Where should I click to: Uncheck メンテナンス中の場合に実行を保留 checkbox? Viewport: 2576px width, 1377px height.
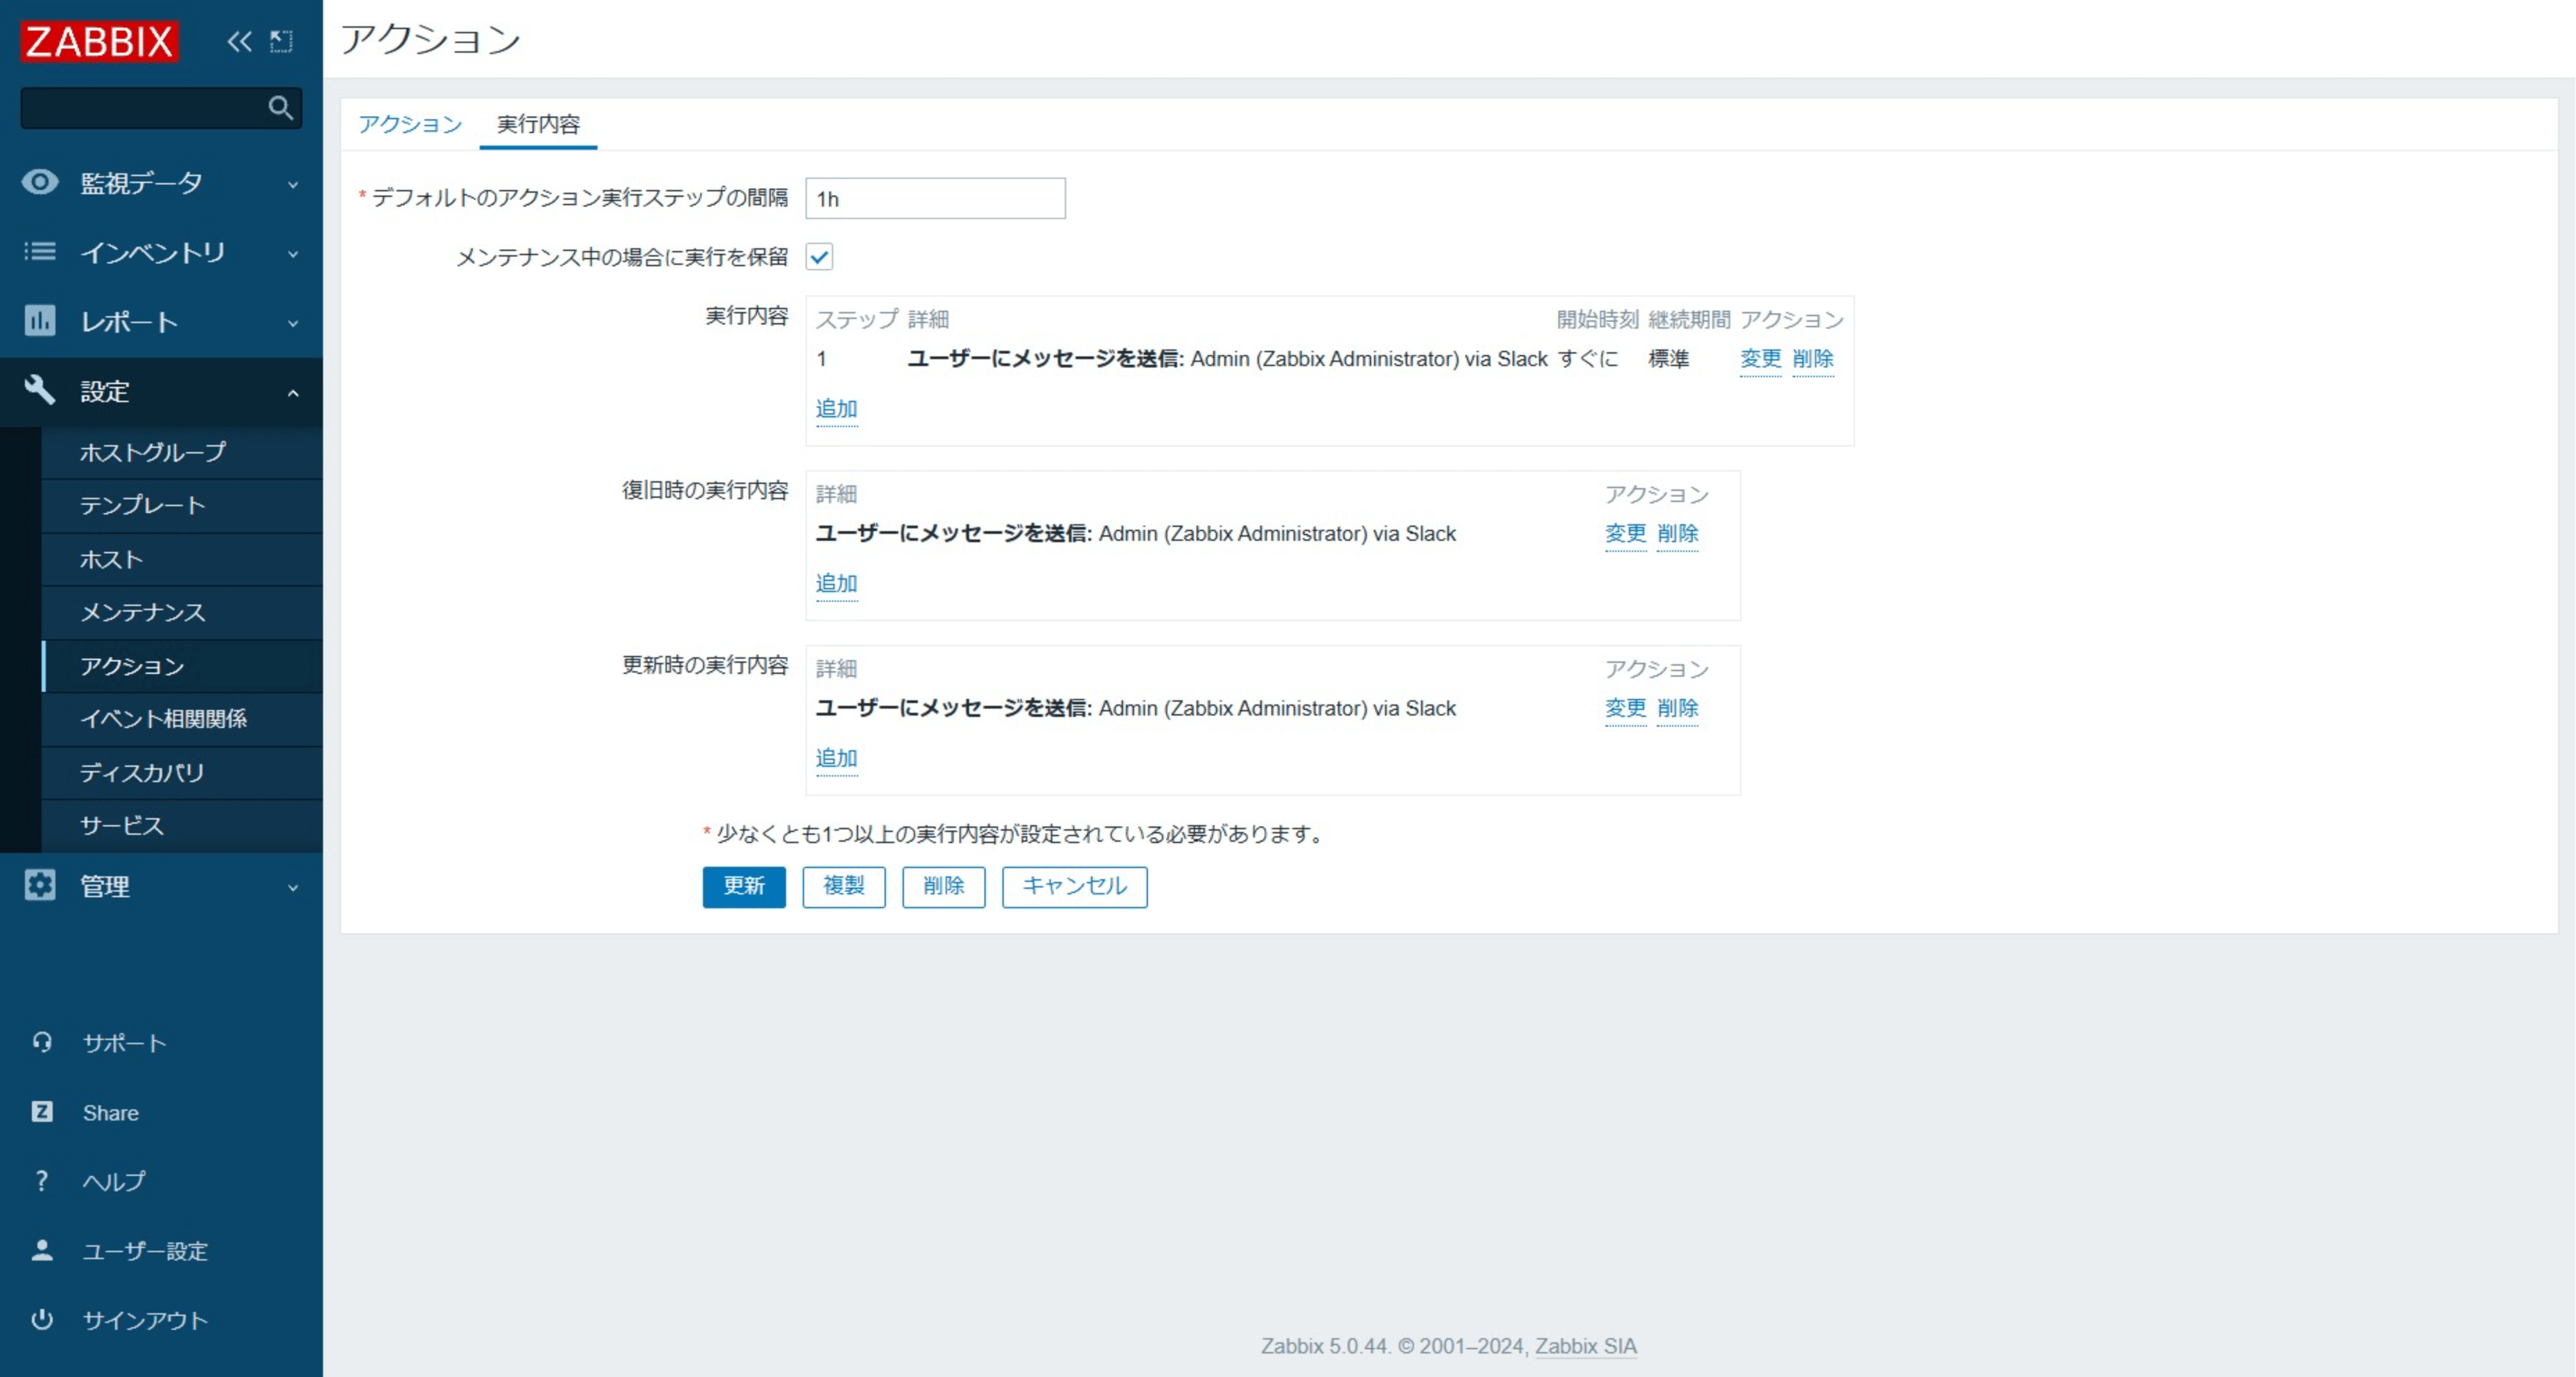(x=819, y=257)
